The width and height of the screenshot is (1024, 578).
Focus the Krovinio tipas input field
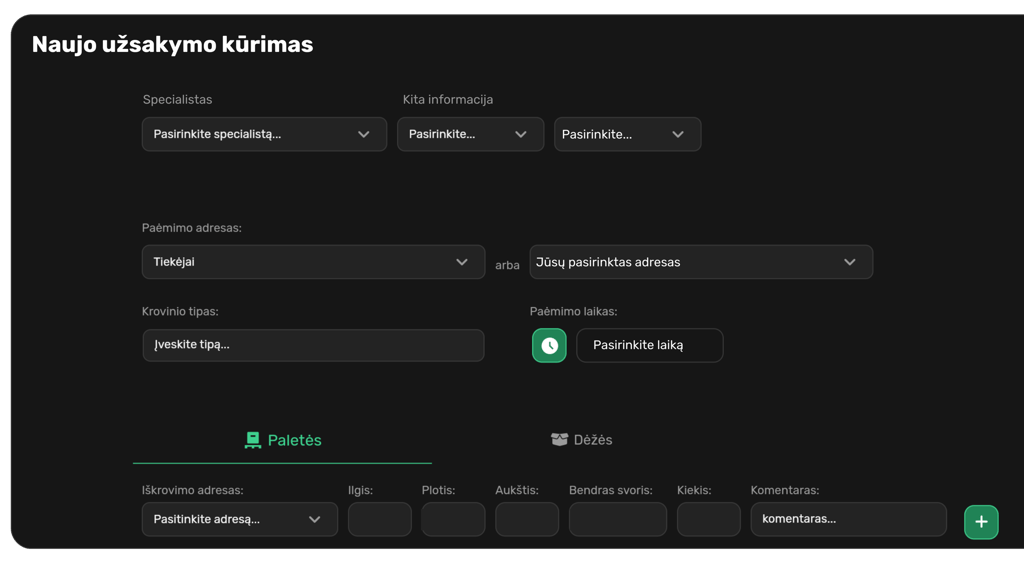click(x=313, y=346)
